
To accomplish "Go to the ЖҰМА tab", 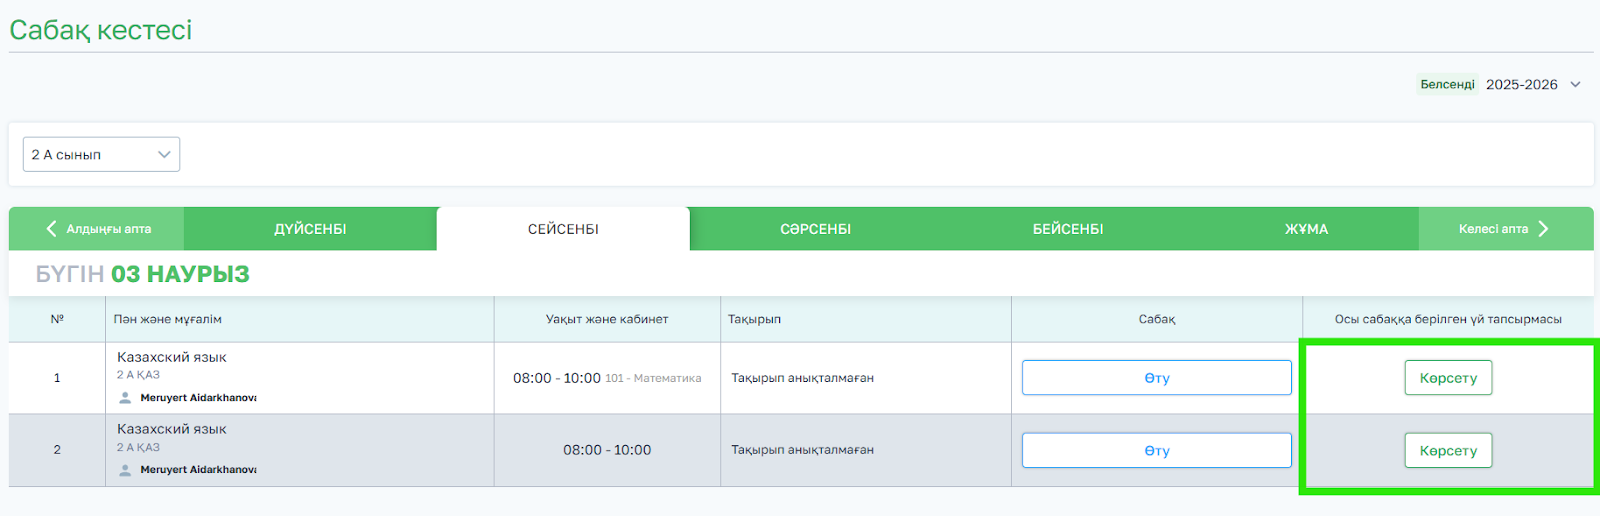I will pos(1306,229).
